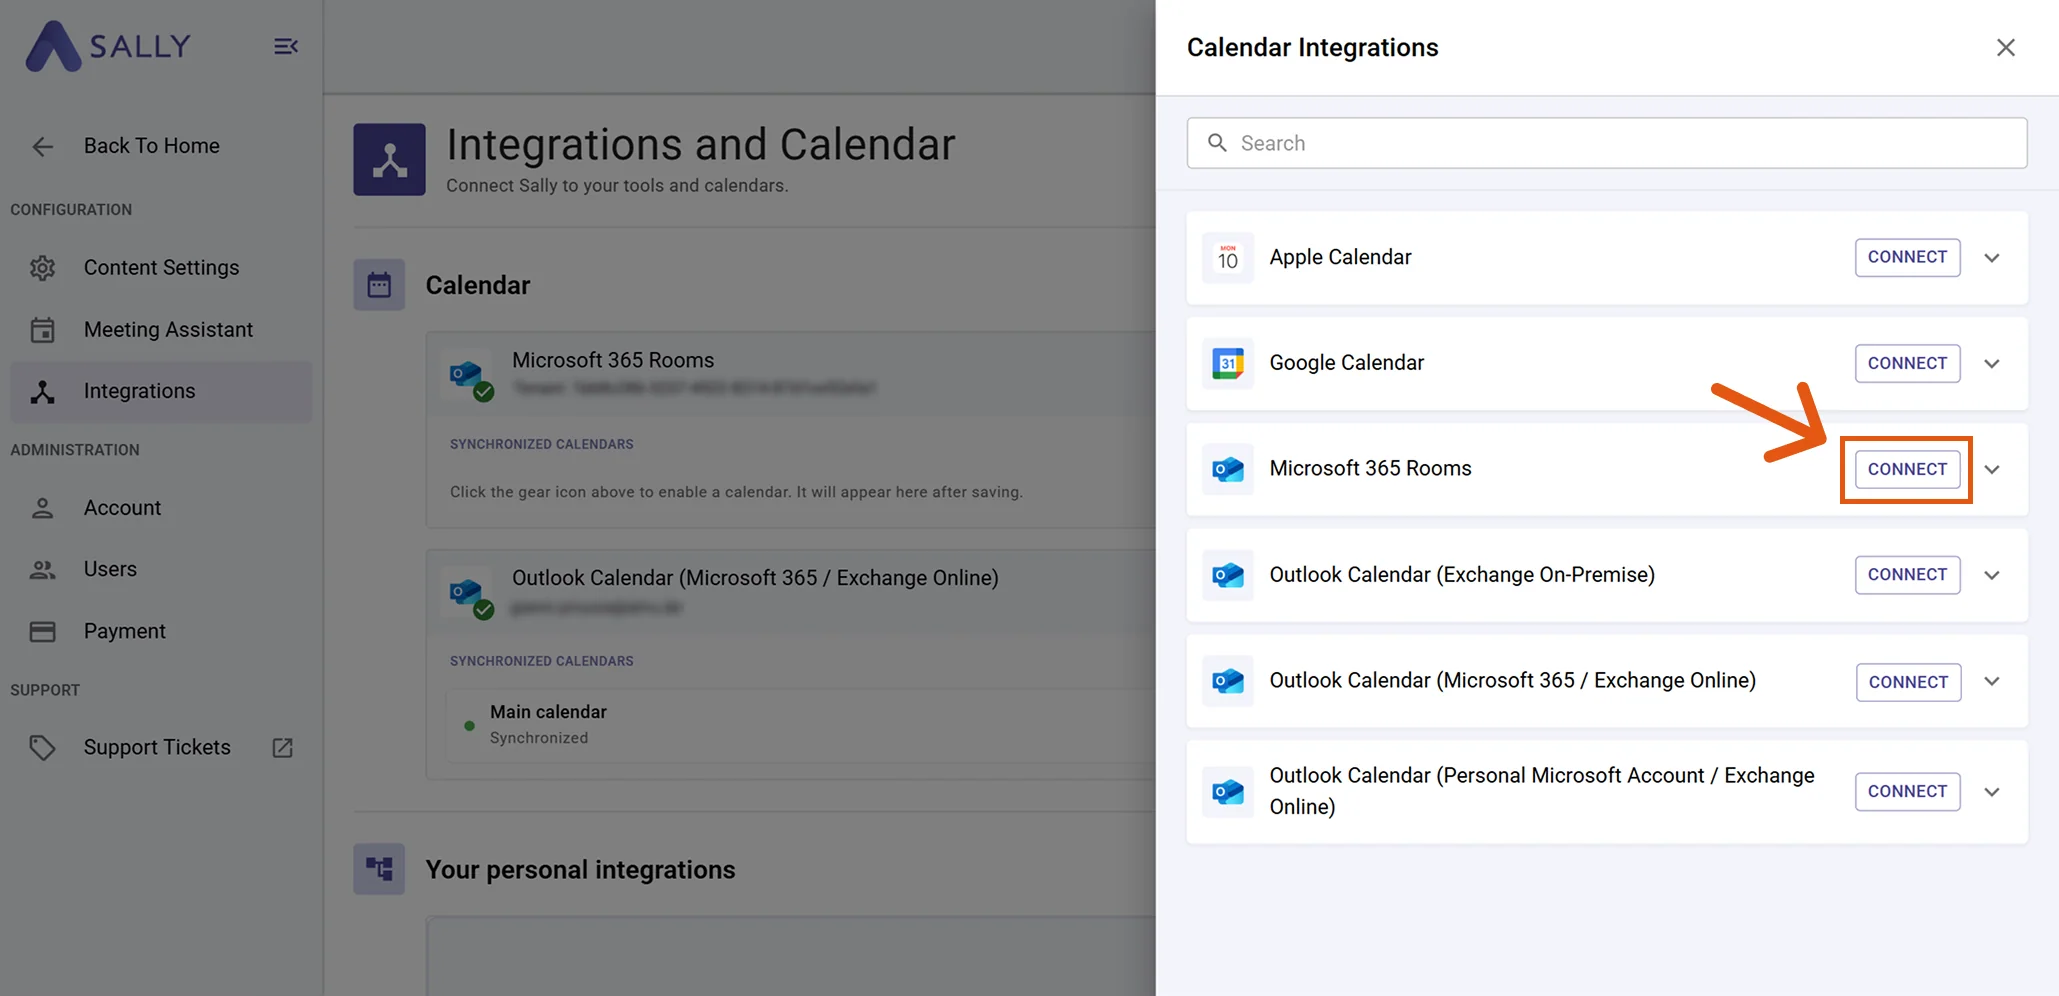2059x996 pixels.
Task: Close the Calendar Integrations panel
Action: click(x=2006, y=47)
